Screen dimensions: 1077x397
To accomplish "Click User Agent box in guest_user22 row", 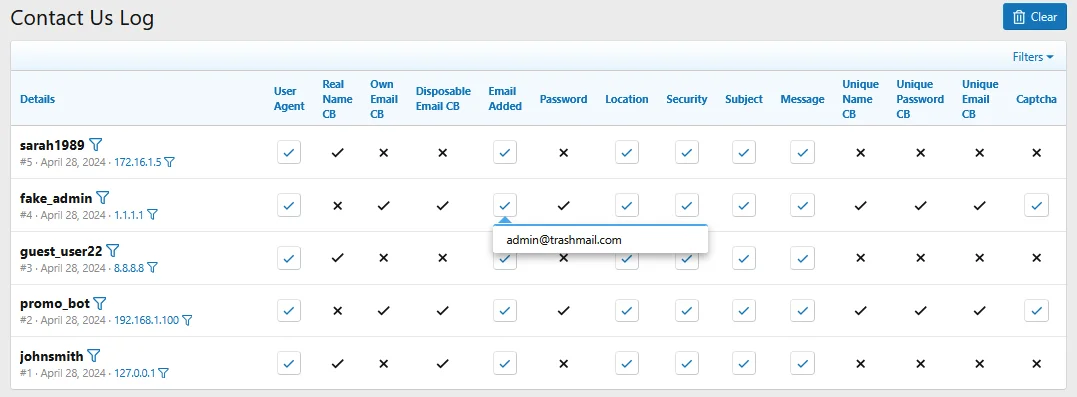I will coord(289,258).
